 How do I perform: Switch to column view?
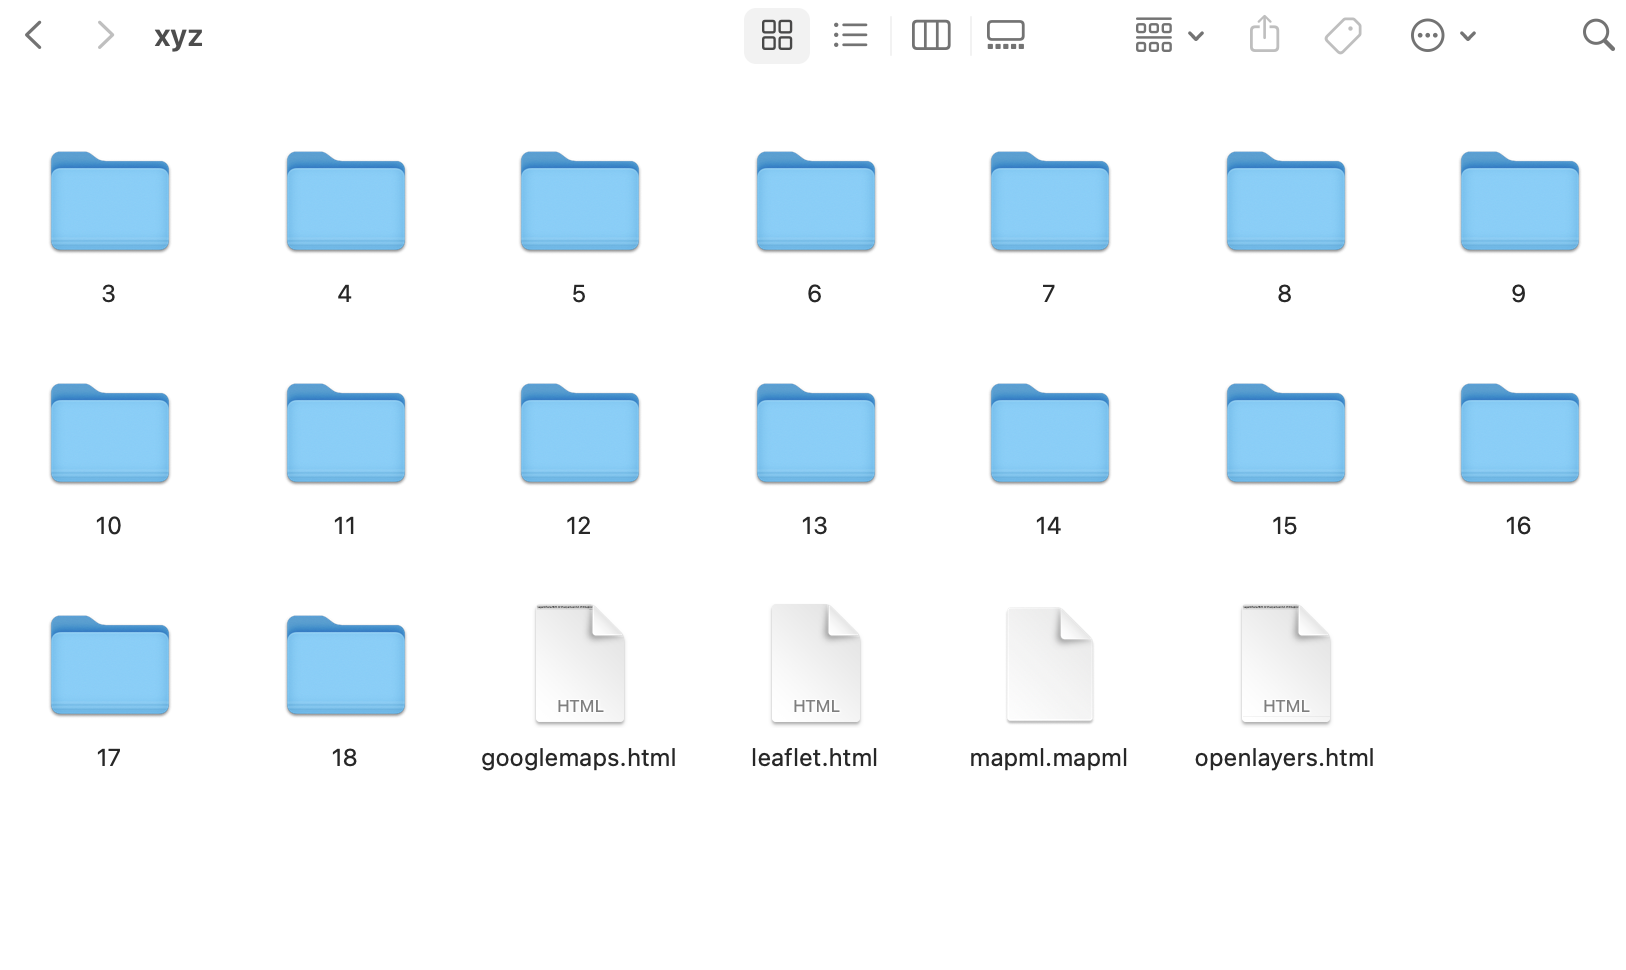[931, 36]
